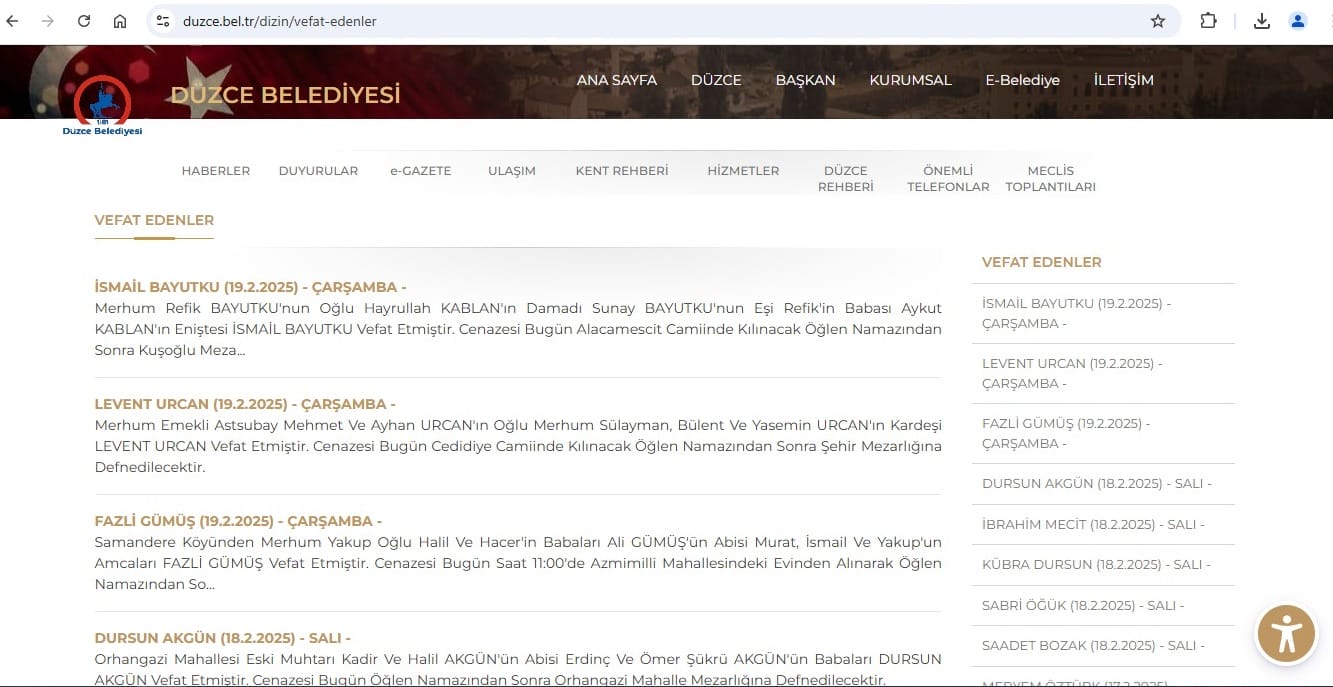Reload the page using refresh icon
Viewport: 1333px width, 687px height.
coord(84,21)
